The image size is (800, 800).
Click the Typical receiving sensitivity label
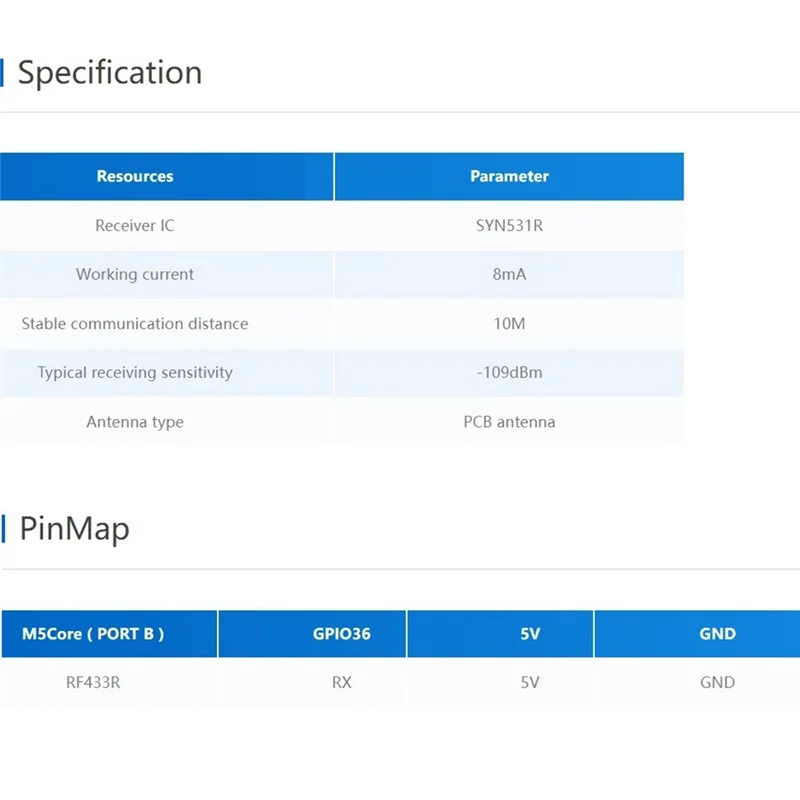(x=135, y=372)
